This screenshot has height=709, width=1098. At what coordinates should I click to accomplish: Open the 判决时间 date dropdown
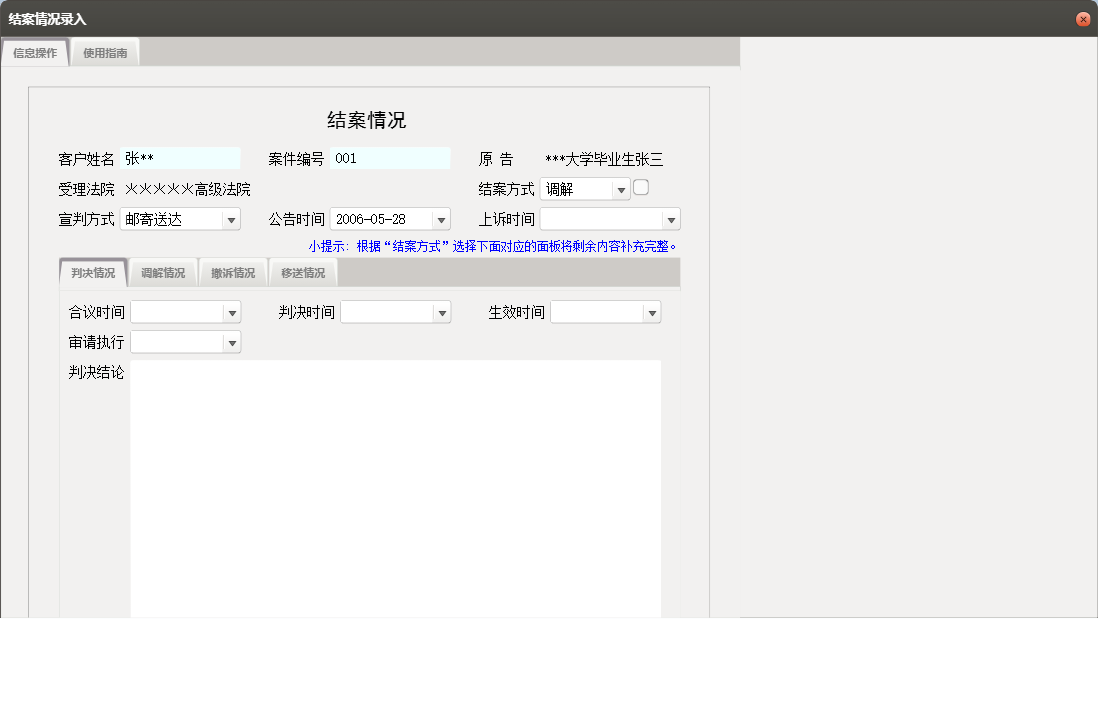(x=442, y=313)
